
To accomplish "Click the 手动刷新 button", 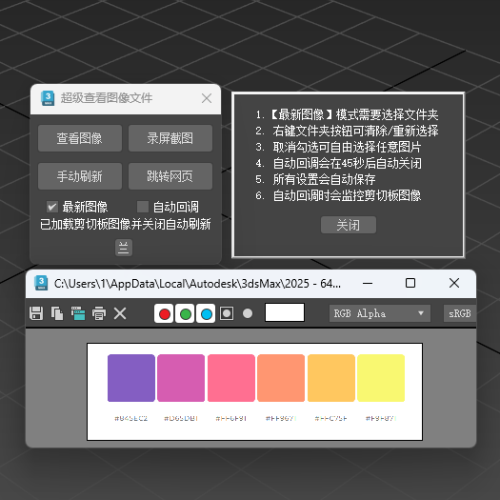I will (x=80, y=176).
